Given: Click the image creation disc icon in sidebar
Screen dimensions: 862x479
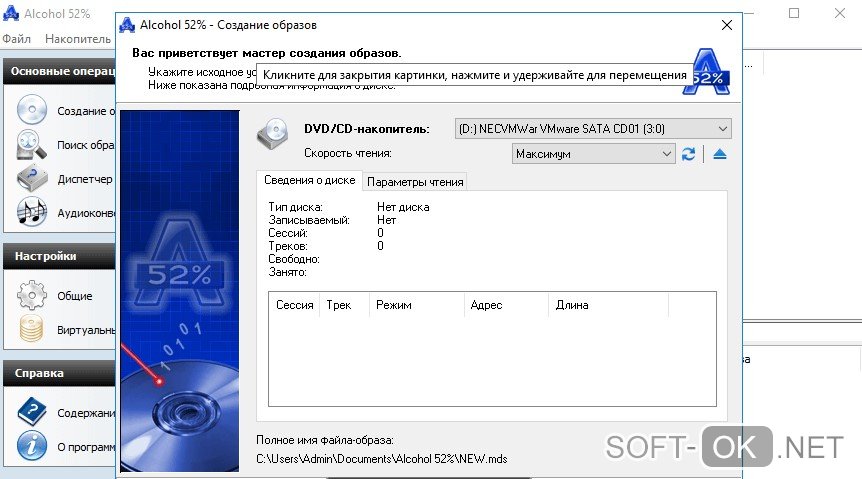Looking at the screenshot, I should (x=32, y=110).
